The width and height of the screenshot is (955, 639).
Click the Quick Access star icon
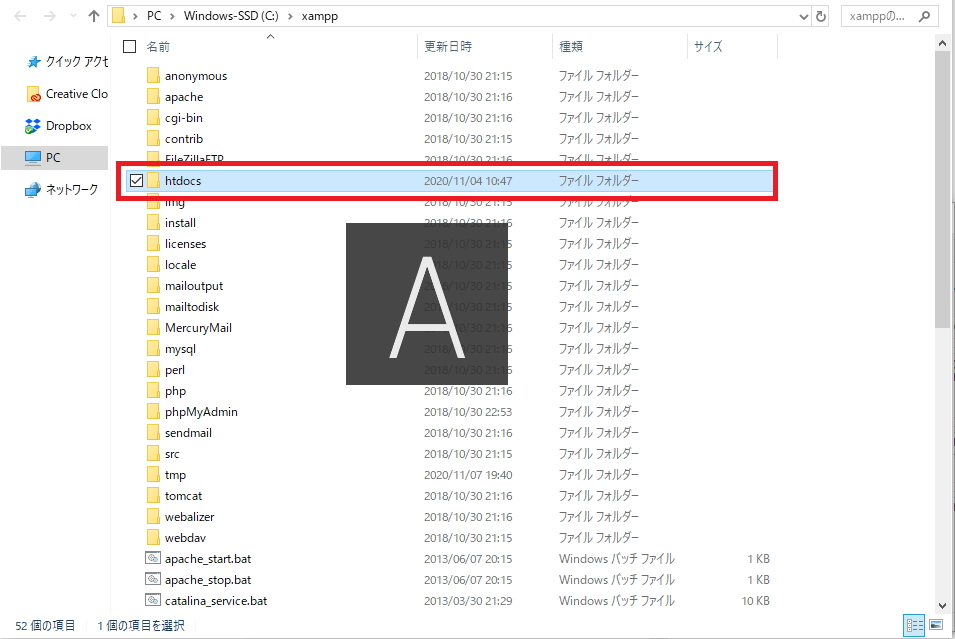[x=33, y=62]
